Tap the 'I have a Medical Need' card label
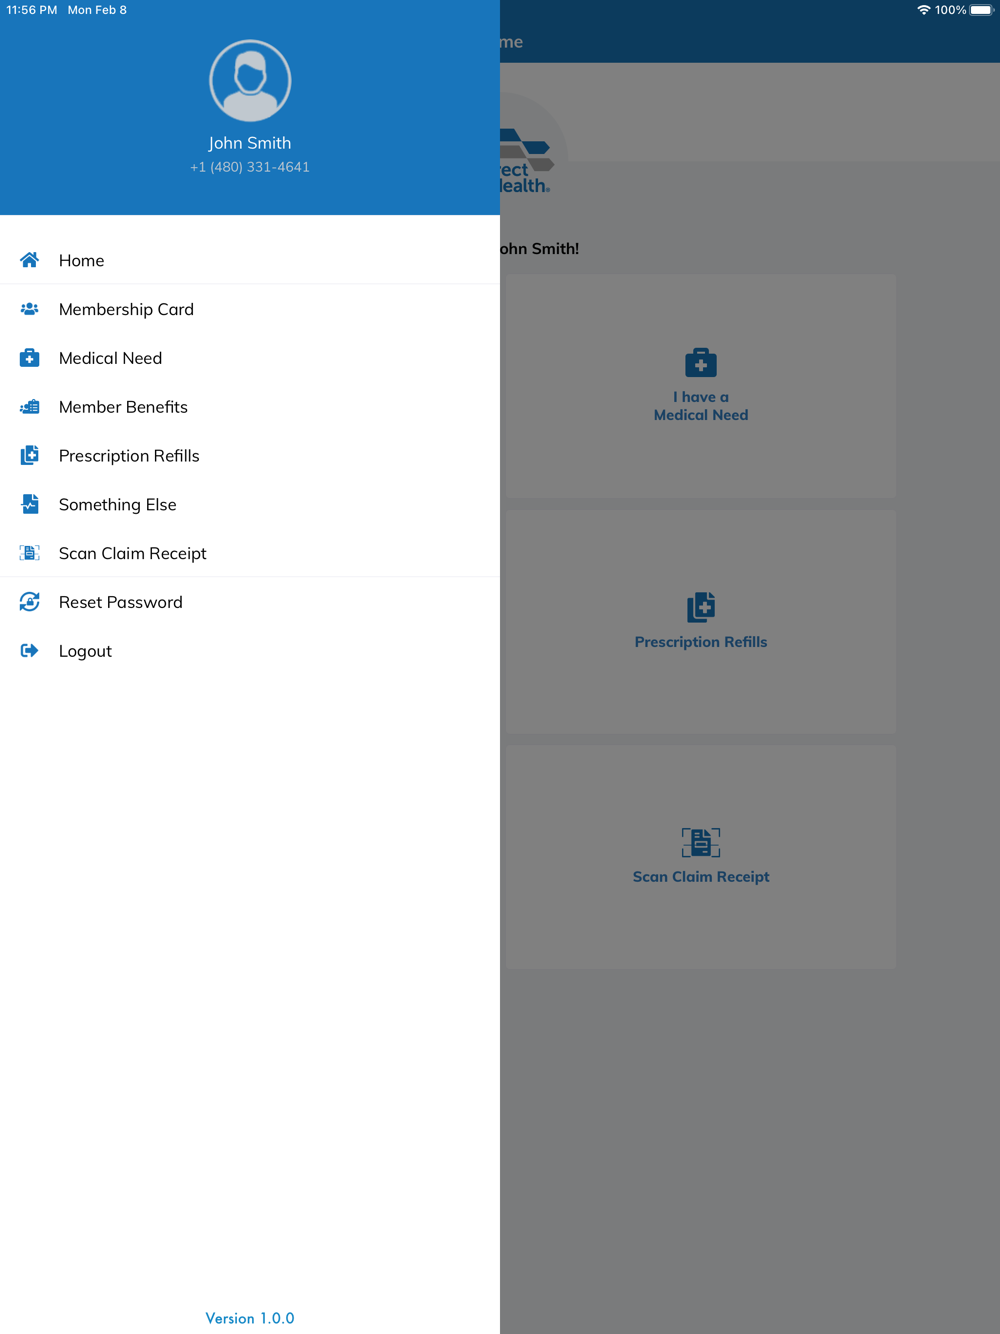 (701, 406)
